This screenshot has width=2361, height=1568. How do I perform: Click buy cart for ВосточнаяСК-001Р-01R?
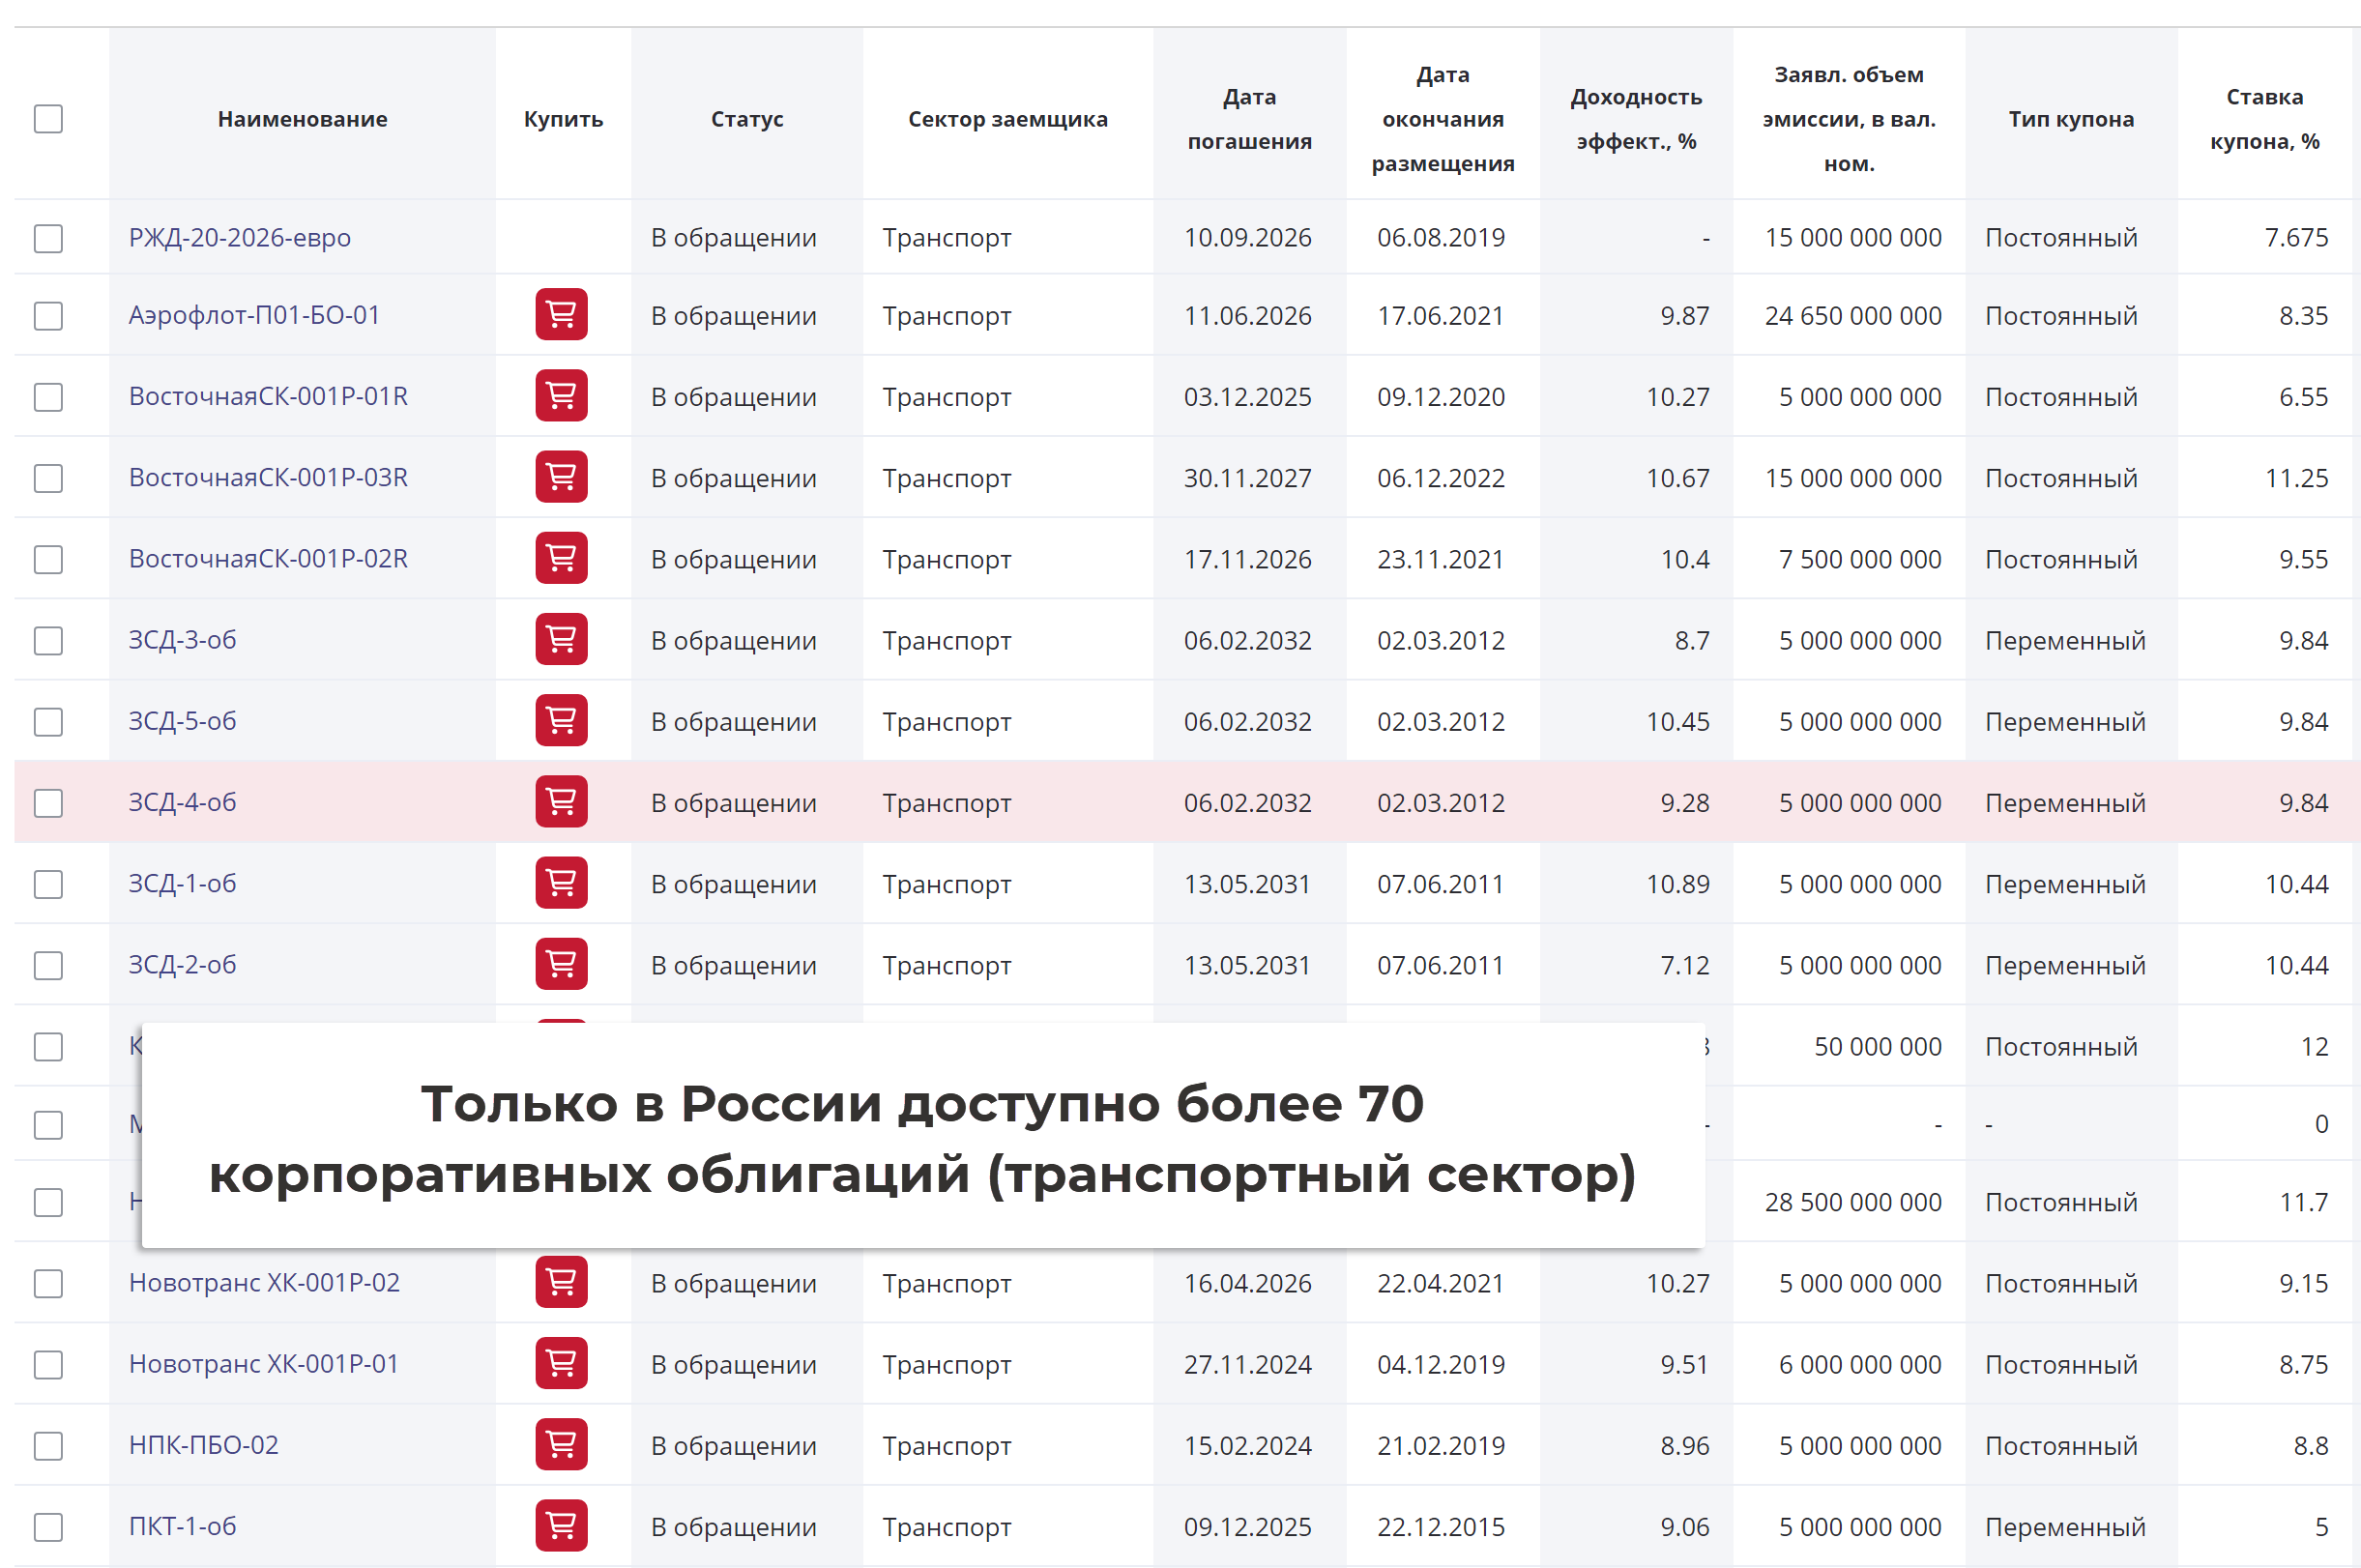561,396
